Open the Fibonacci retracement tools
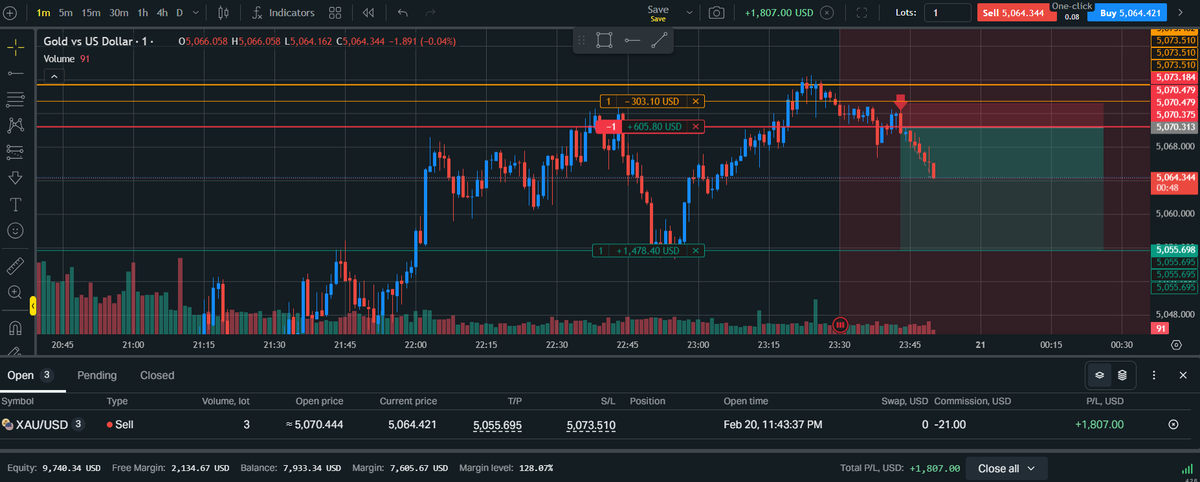Screen dimensions: 1200x482 click(x=15, y=99)
